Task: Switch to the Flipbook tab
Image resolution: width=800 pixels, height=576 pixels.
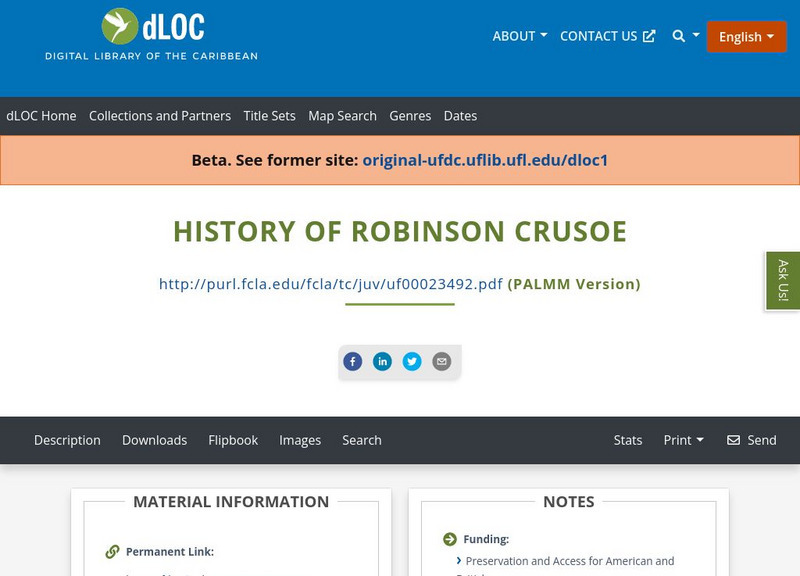Action: (232, 440)
